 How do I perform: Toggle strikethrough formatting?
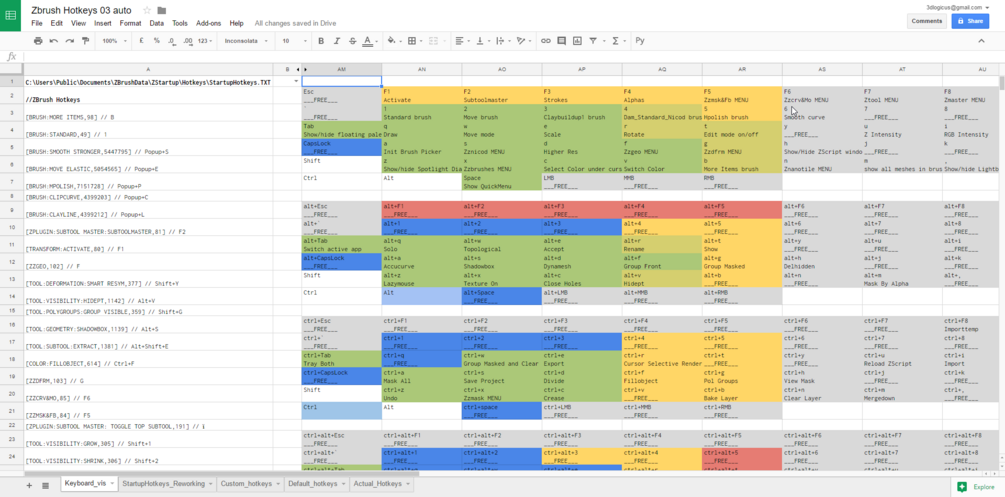point(353,41)
